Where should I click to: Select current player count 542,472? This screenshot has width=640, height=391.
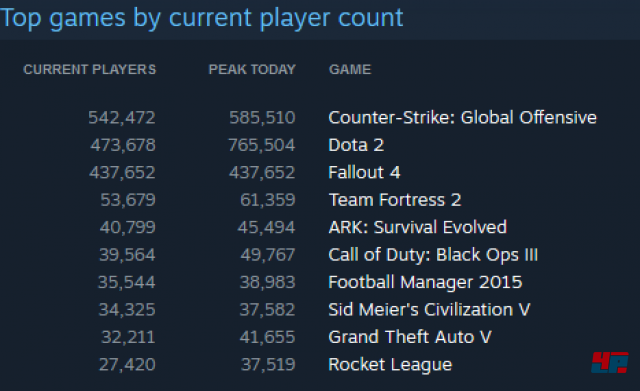pos(122,118)
